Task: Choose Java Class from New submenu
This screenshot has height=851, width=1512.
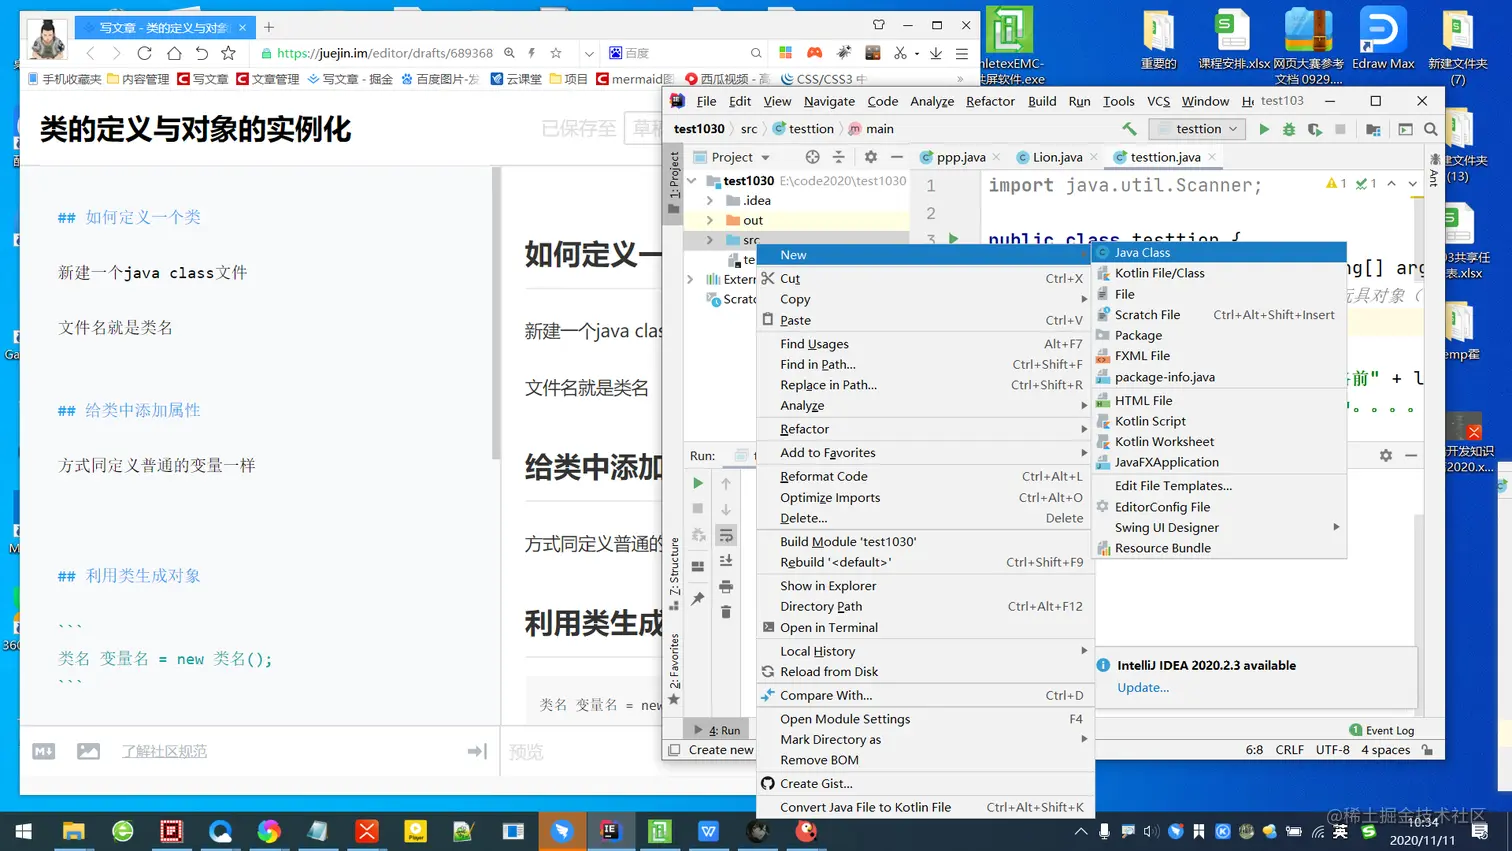Action: click(x=1219, y=252)
